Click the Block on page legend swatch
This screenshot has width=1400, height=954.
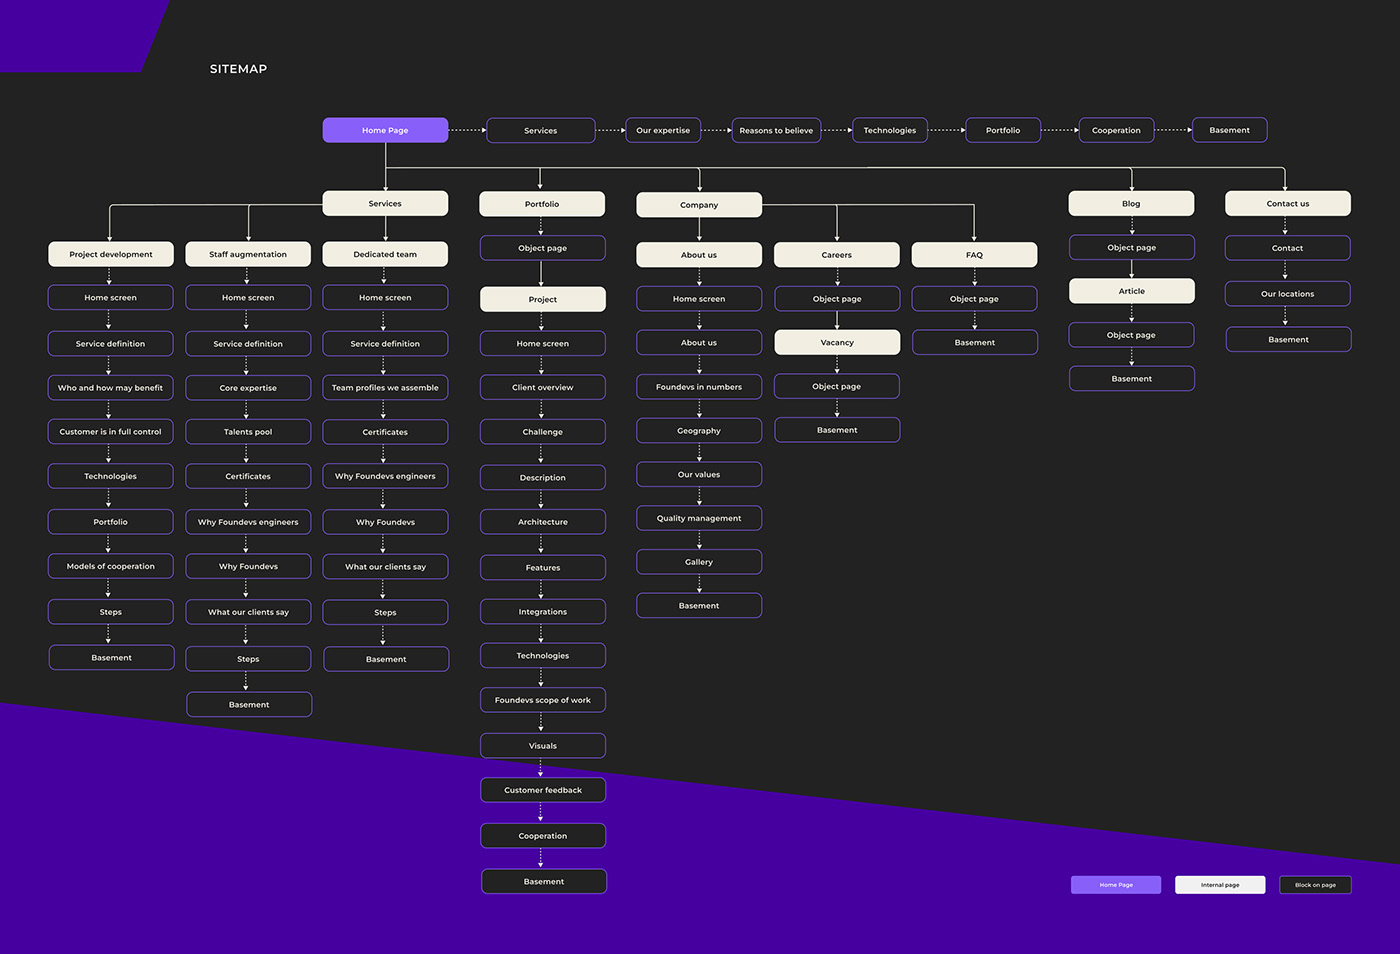coord(1315,885)
